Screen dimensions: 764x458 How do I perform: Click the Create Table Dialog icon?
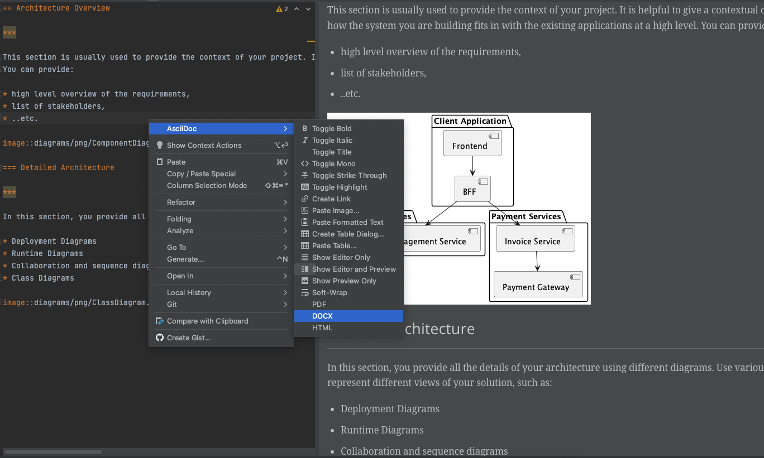pyautogui.click(x=305, y=234)
